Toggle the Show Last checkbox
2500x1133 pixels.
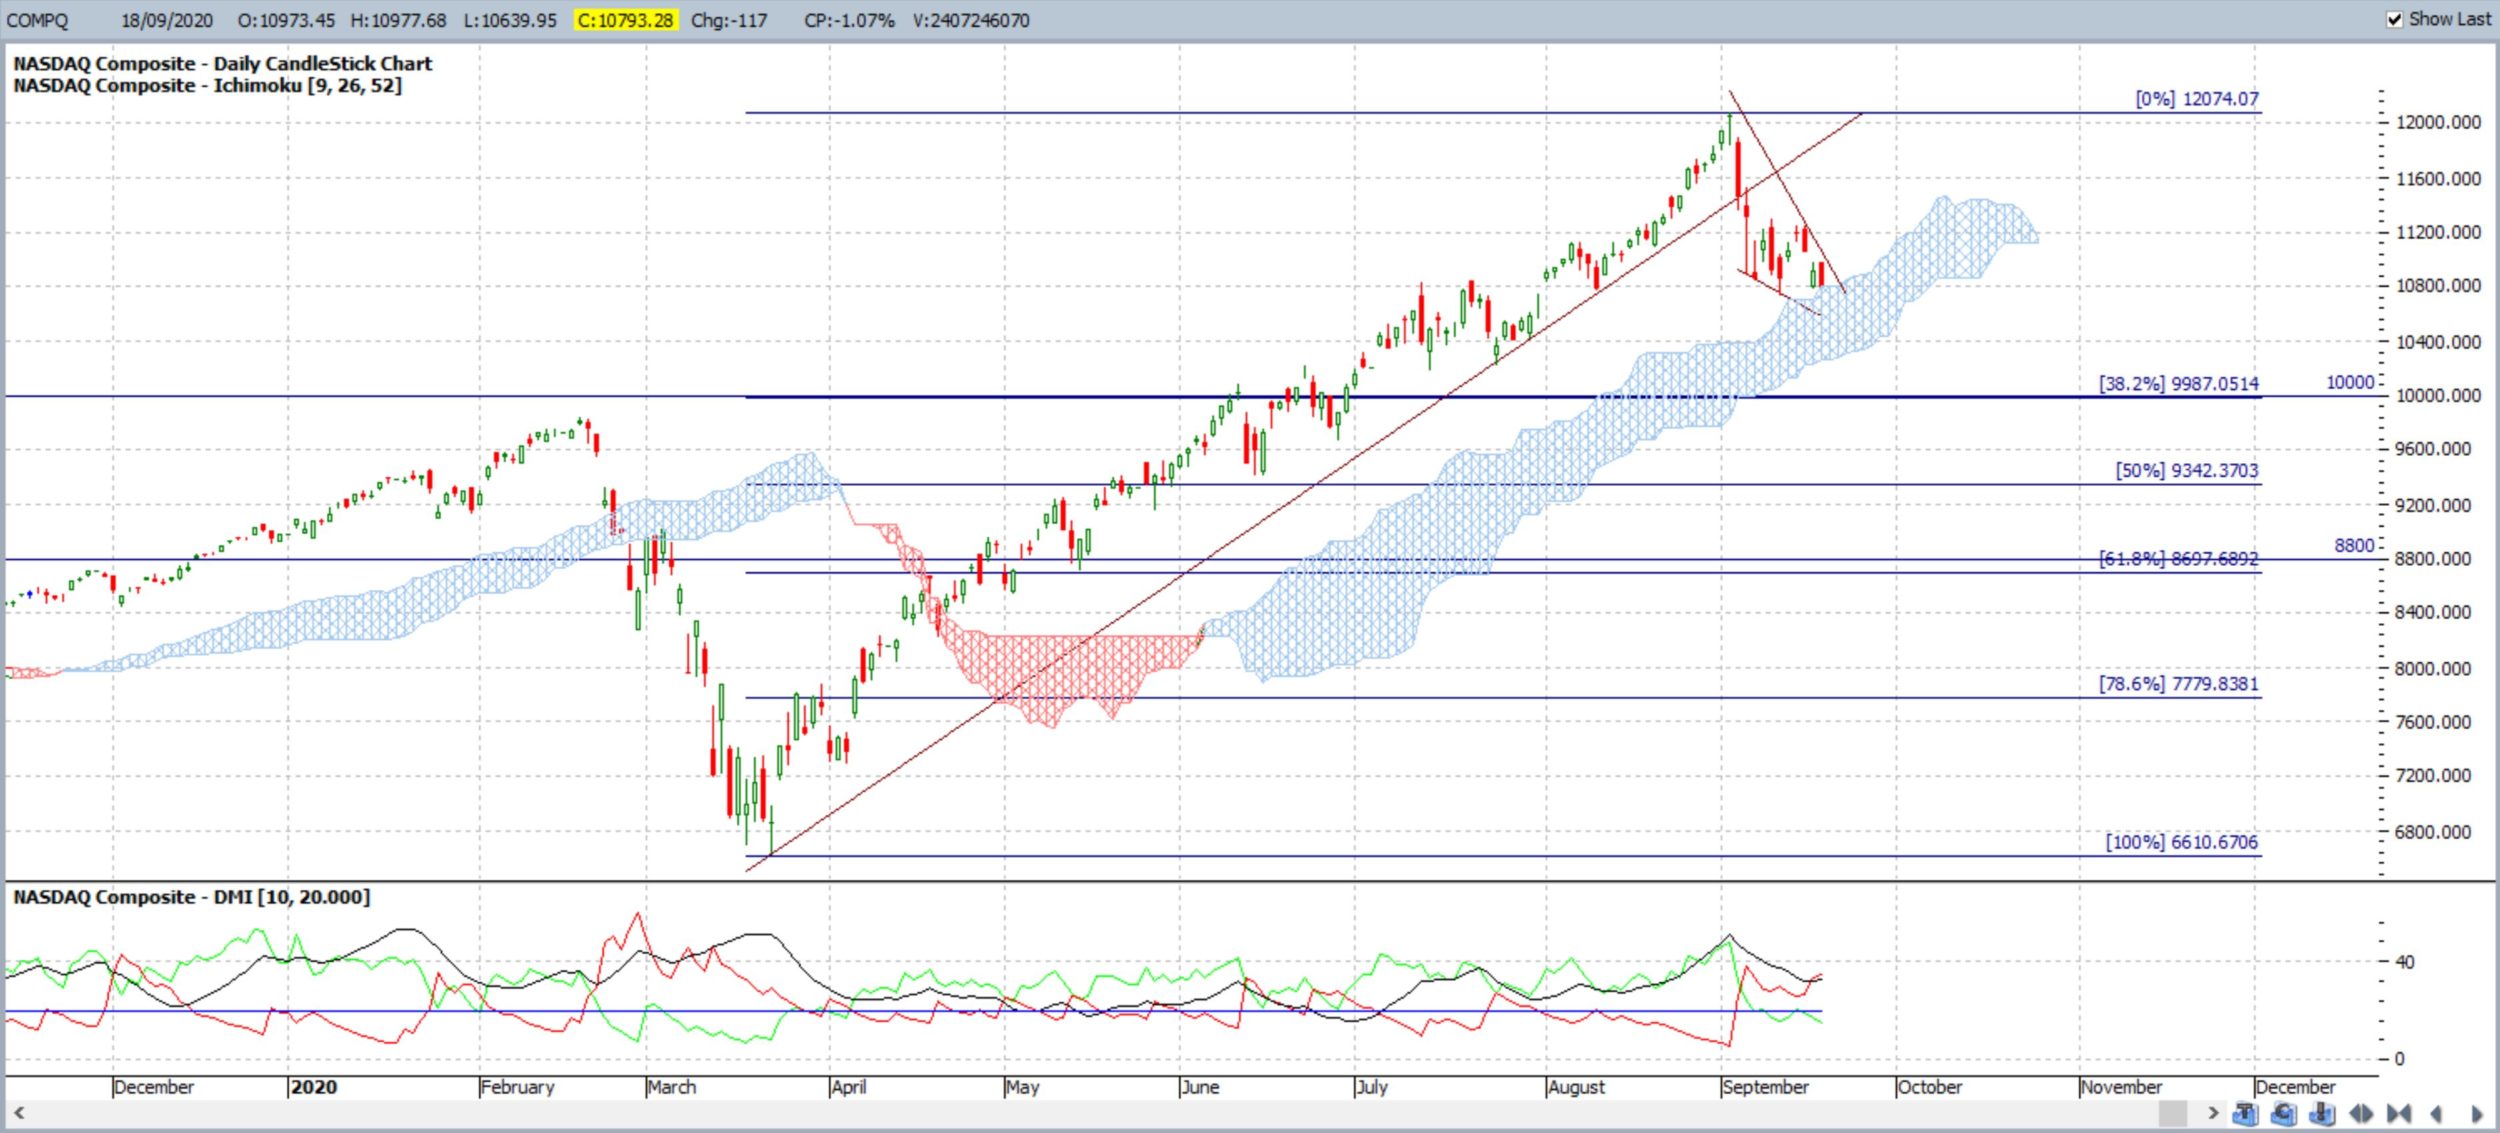point(2395,19)
